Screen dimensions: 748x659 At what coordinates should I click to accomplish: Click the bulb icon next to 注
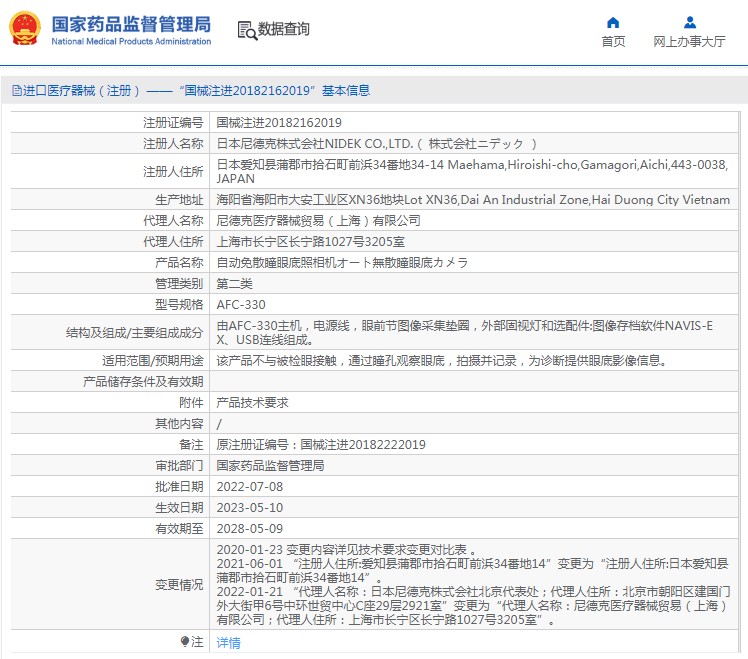click(x=185, y=642)
